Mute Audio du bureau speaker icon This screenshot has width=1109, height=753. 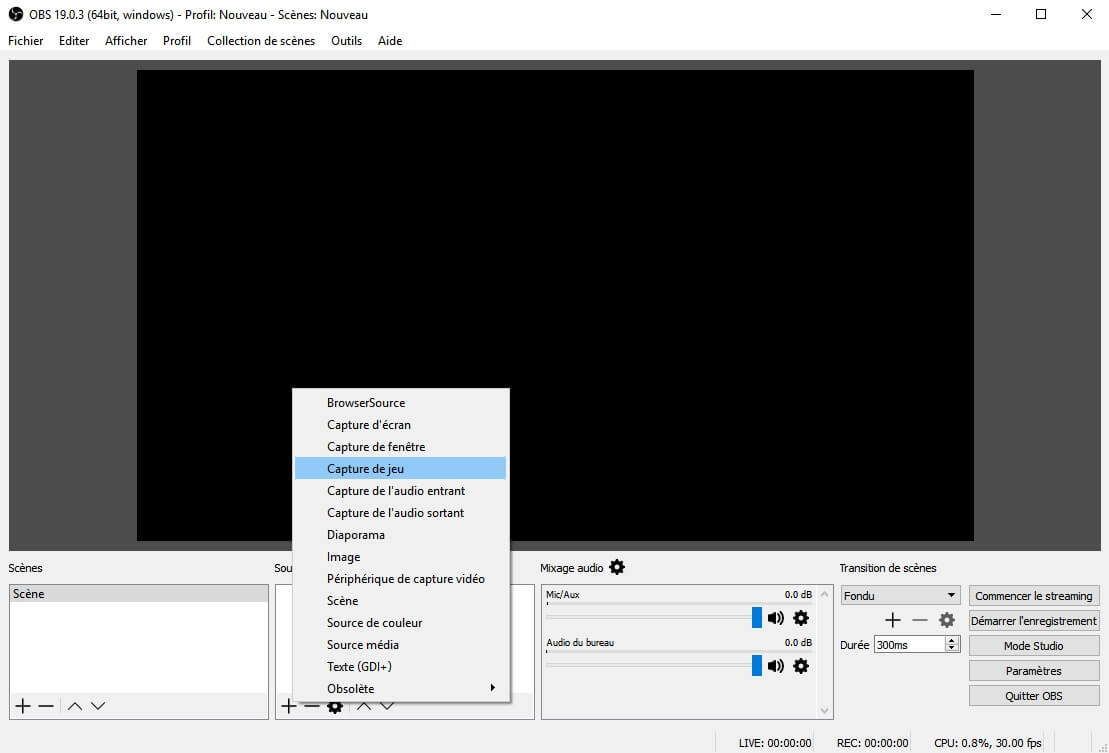(776, 666)
